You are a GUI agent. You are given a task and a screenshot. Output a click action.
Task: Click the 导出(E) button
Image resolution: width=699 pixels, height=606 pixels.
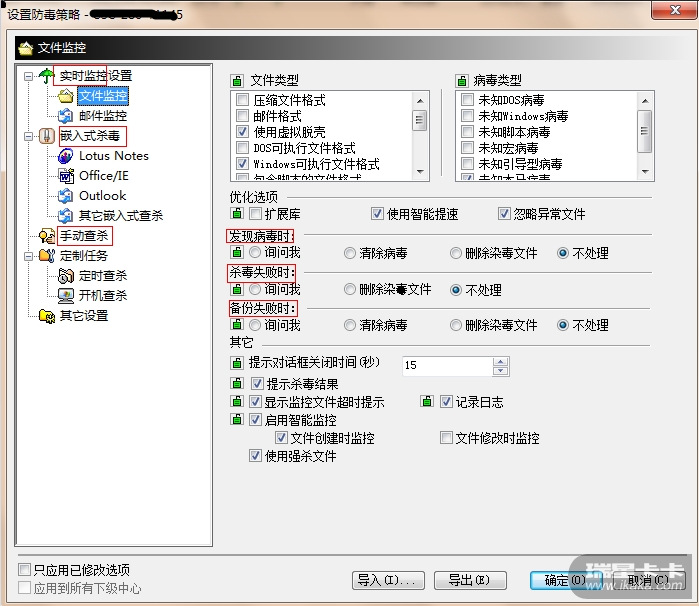pyautogui.click(x=470, y=580)
